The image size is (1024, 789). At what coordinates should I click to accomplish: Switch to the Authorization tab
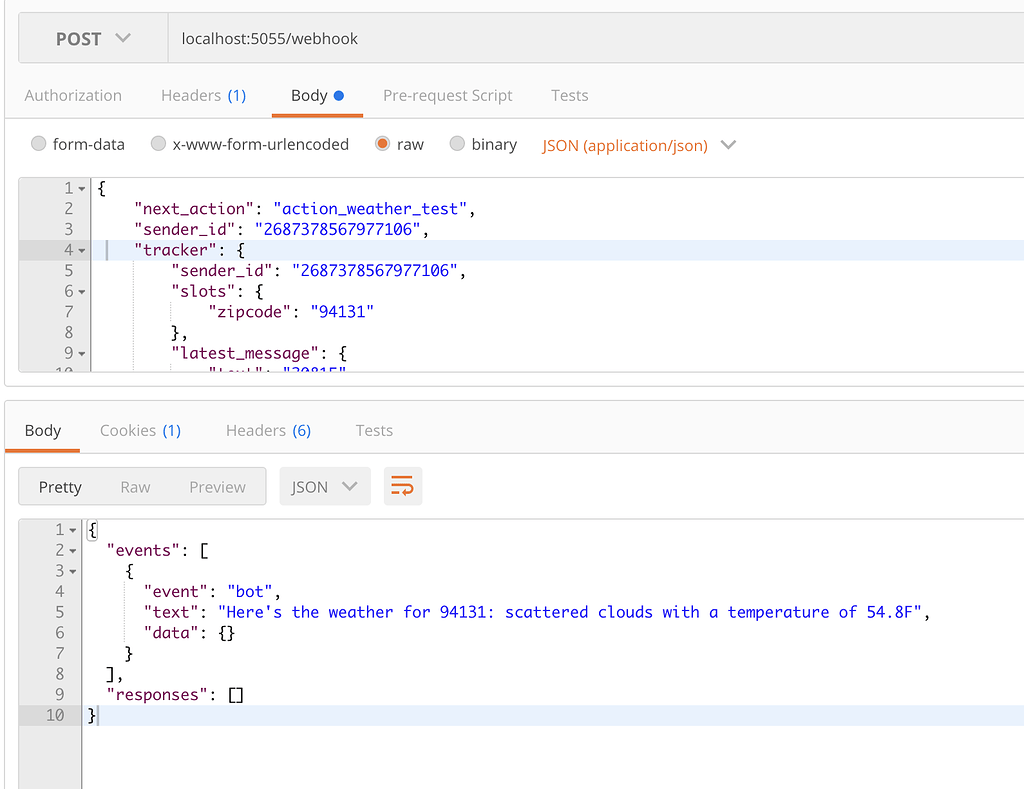tap(73, 95)
